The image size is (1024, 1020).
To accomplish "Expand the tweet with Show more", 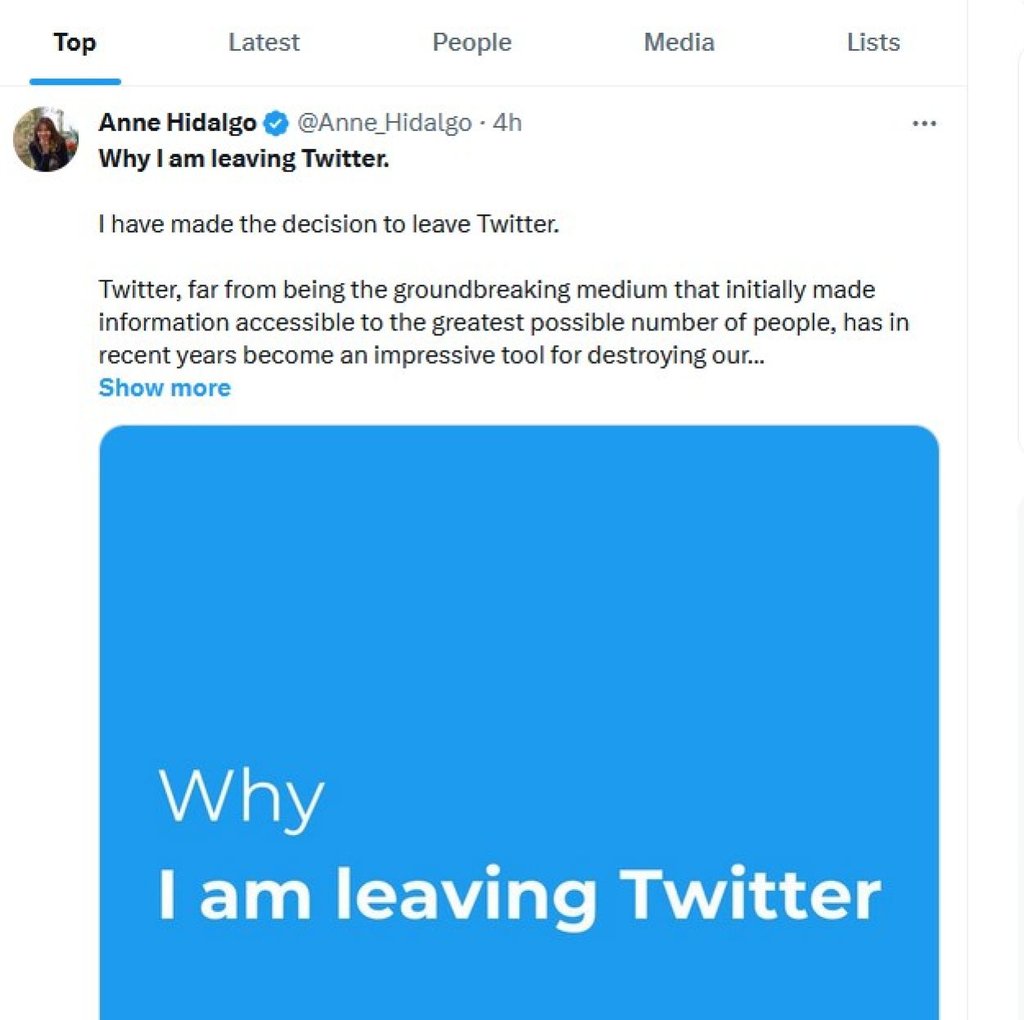I will (x=164, y=388).
